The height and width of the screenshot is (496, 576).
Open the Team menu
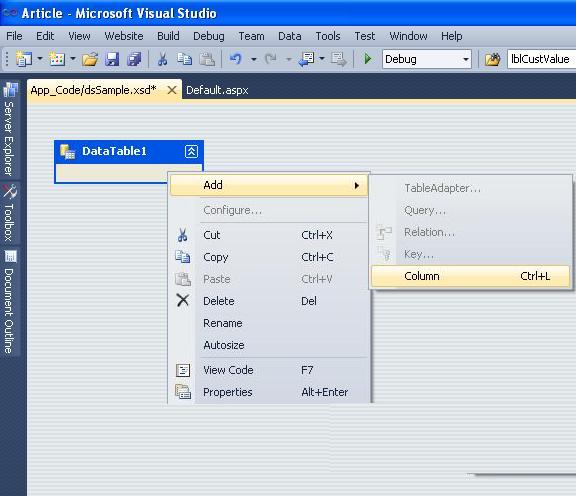(251, 36)
